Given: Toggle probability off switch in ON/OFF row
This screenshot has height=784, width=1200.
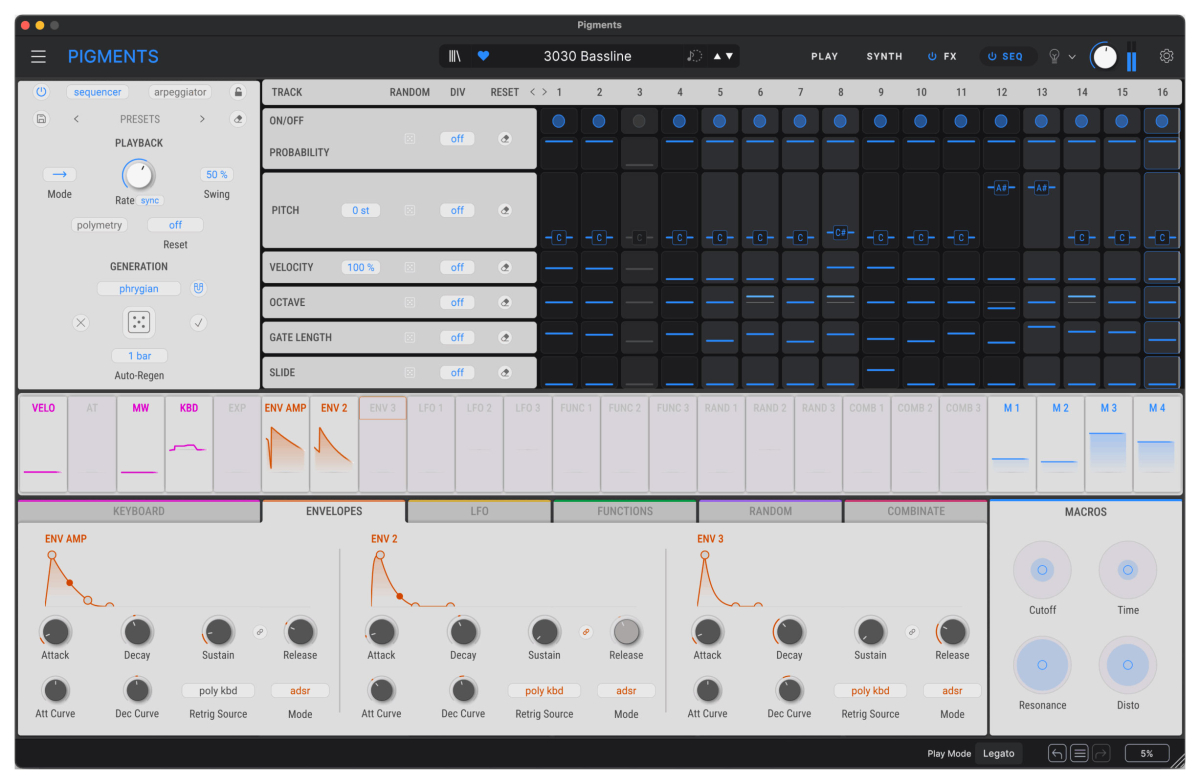Looking at the screenshot, I should (x=457, y=138).
